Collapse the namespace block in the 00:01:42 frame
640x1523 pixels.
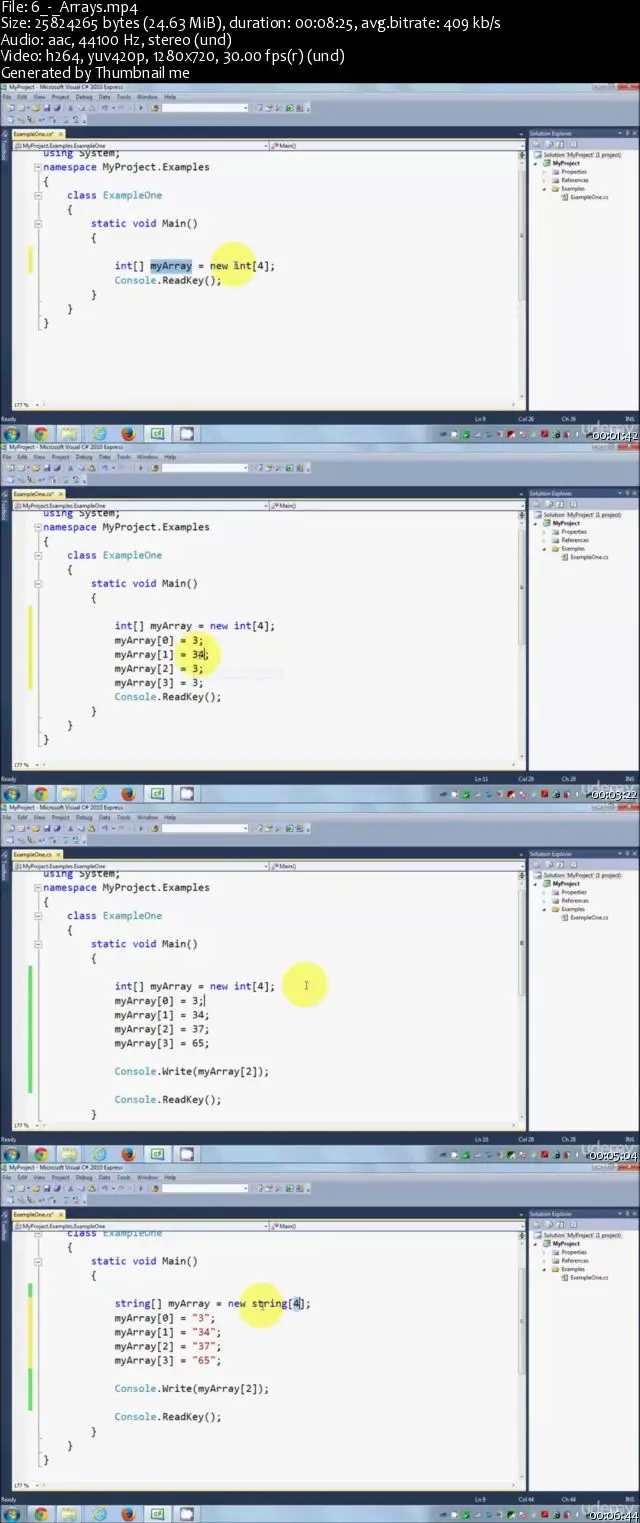(37, 167)
